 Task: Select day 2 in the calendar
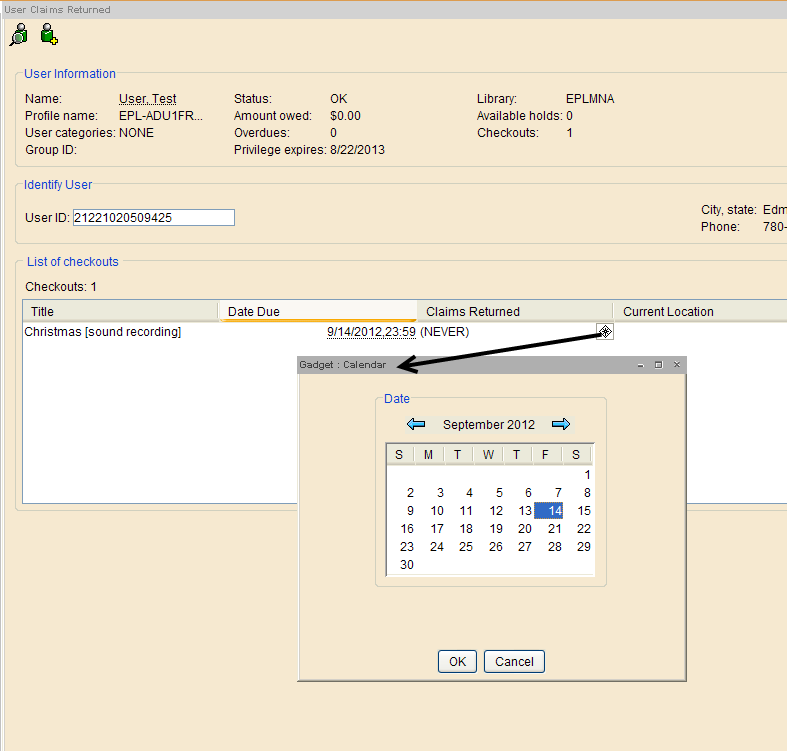pyautogui.click(x=401, y=492)
